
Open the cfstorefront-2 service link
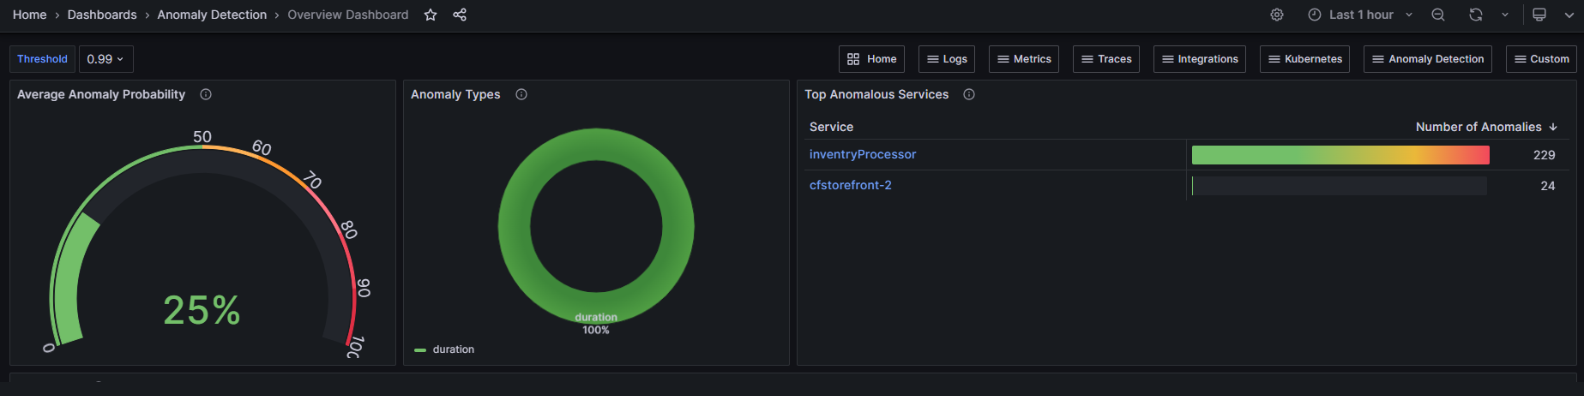pyautogui.click(x=850, y=186)
